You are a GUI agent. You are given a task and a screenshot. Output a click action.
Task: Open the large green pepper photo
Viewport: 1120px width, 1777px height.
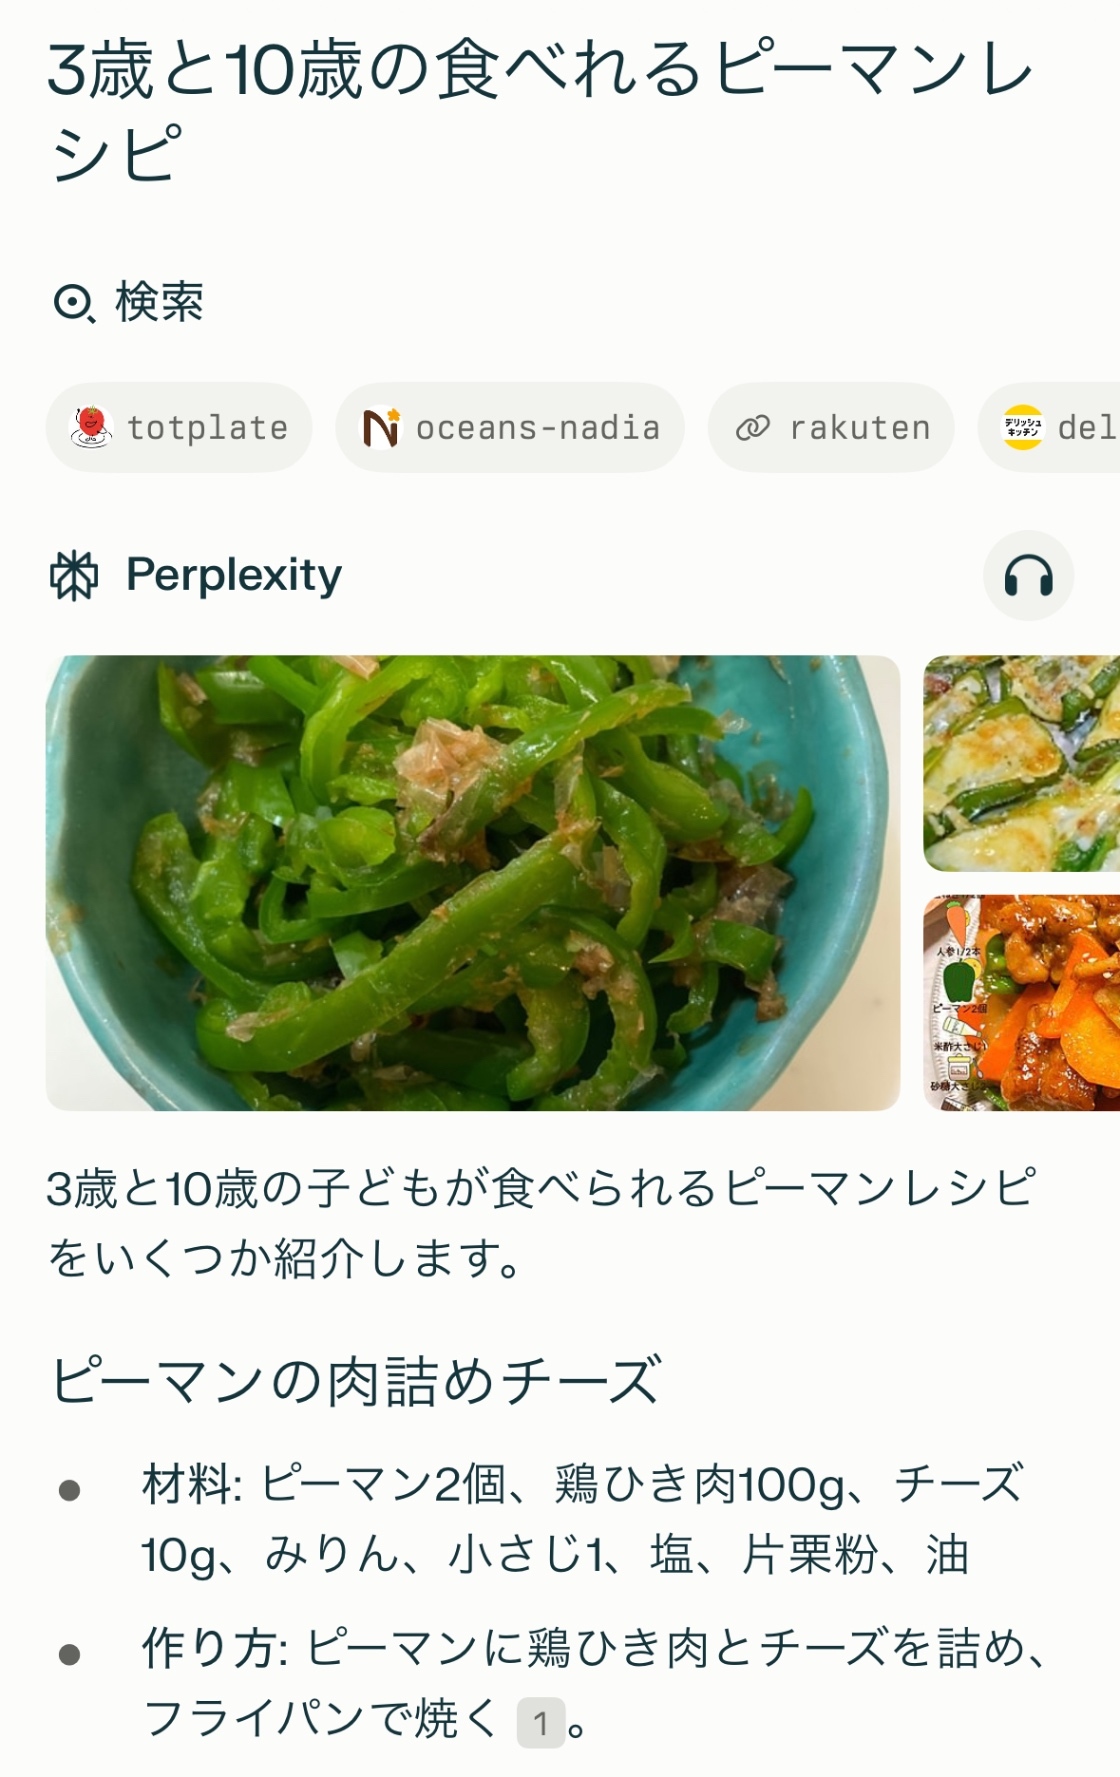pos(473,883)
